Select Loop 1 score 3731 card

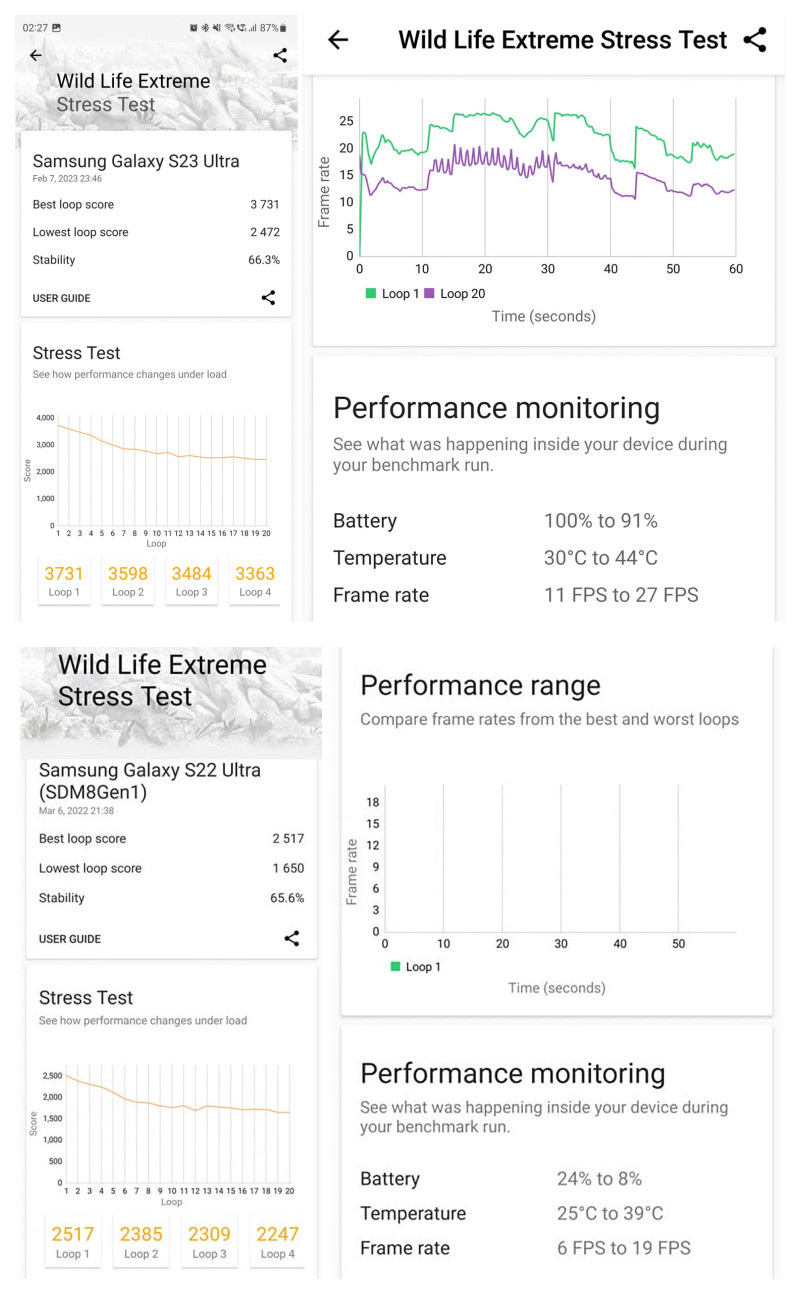coord(64,580)
